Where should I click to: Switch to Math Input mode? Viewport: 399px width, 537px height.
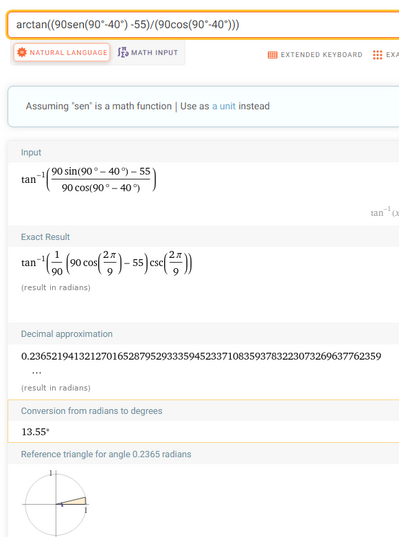pyautogui.click(x=148, y=52)
